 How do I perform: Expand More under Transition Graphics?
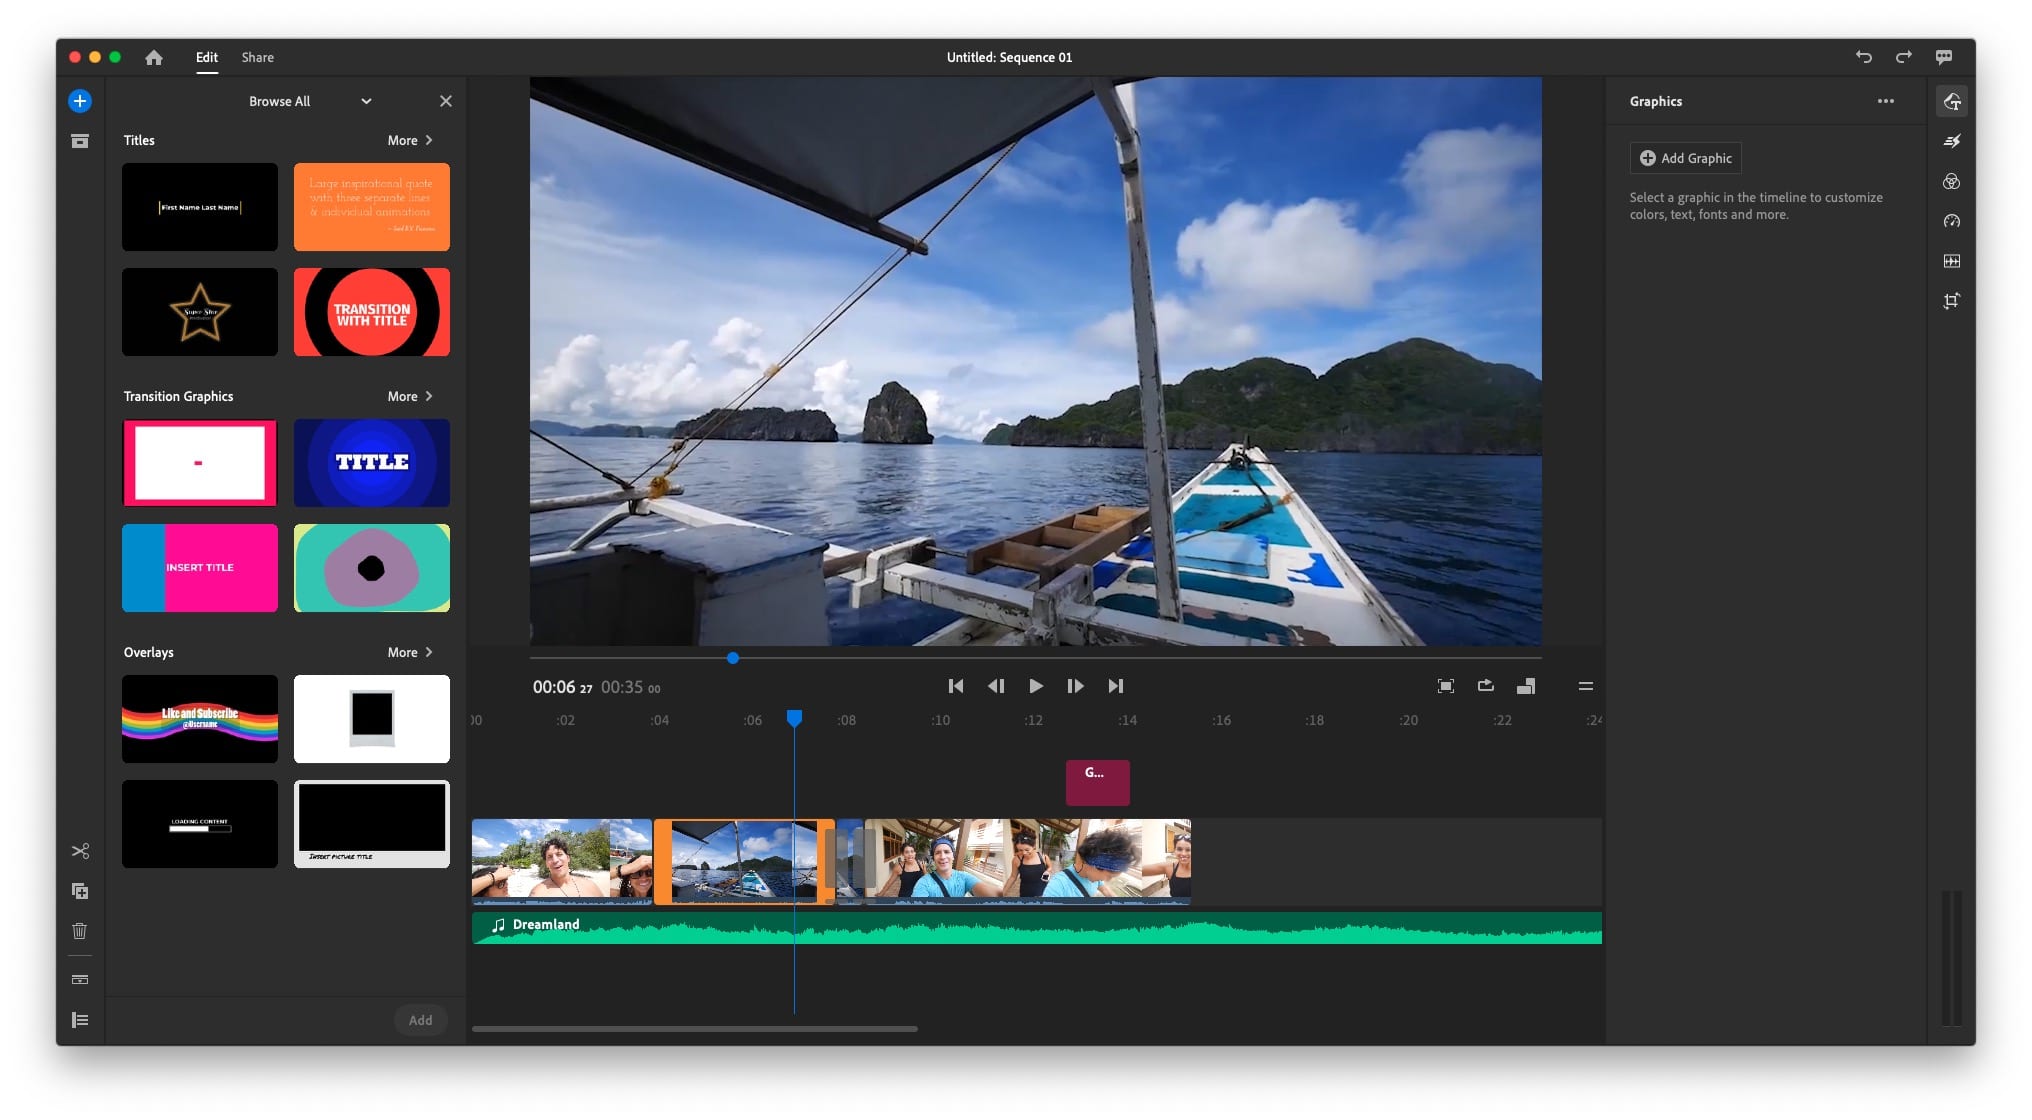[x=410, y=396]
